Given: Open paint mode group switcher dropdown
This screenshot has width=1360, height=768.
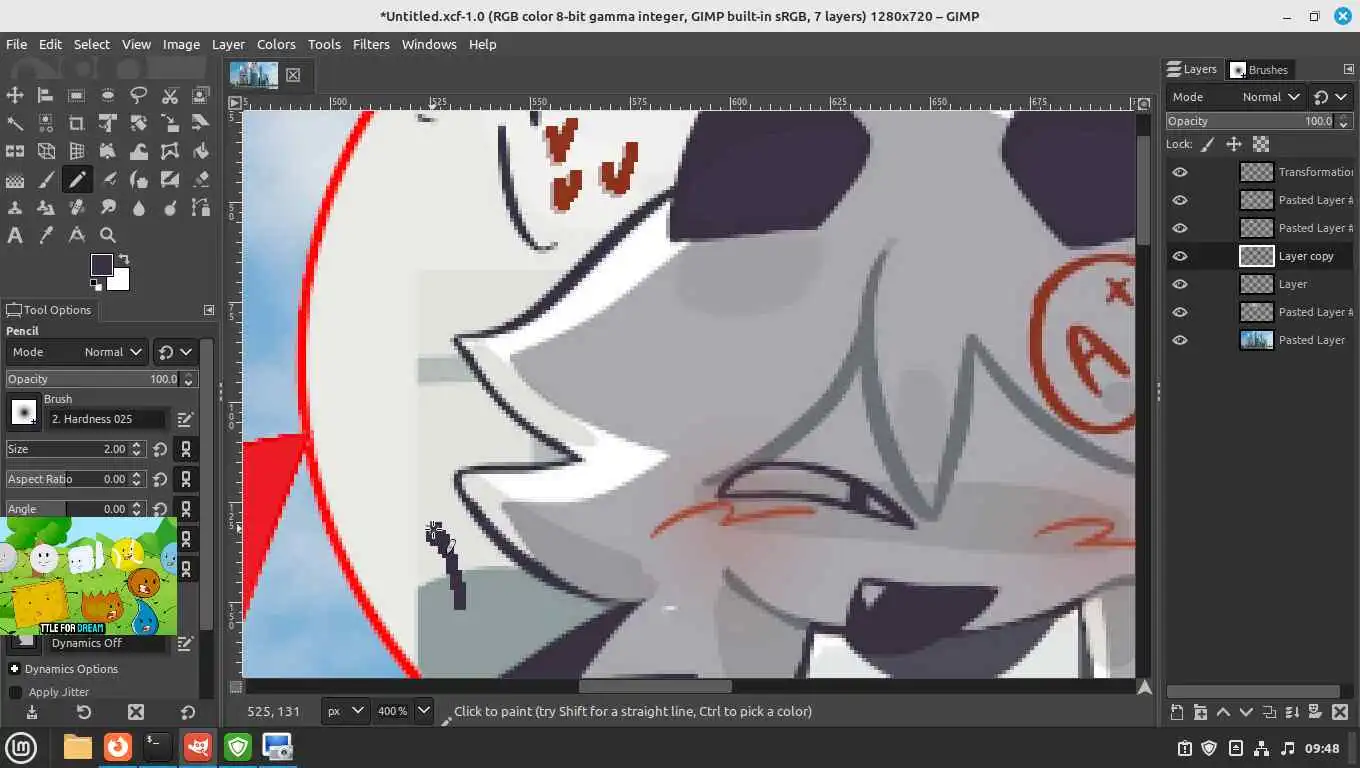Looking at the screenshot, I should [175, 352].
